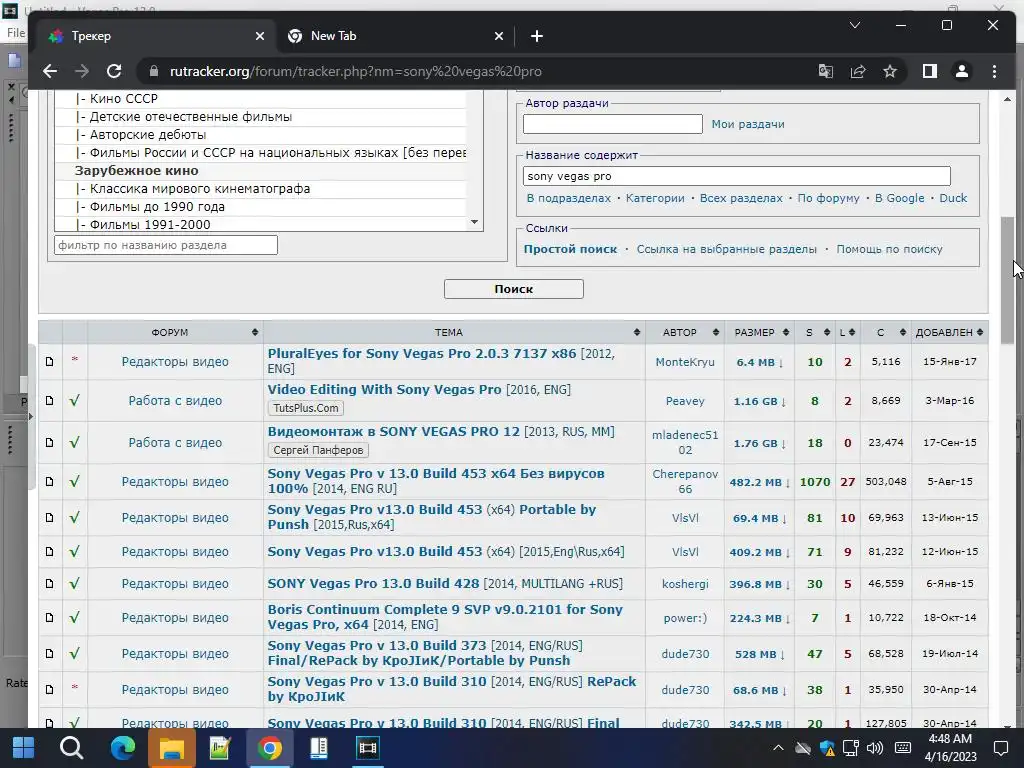The height and width of the screenshot is (768, 1024).
Task: Sort results by ФОРУМ column
Action: [175, 332]
